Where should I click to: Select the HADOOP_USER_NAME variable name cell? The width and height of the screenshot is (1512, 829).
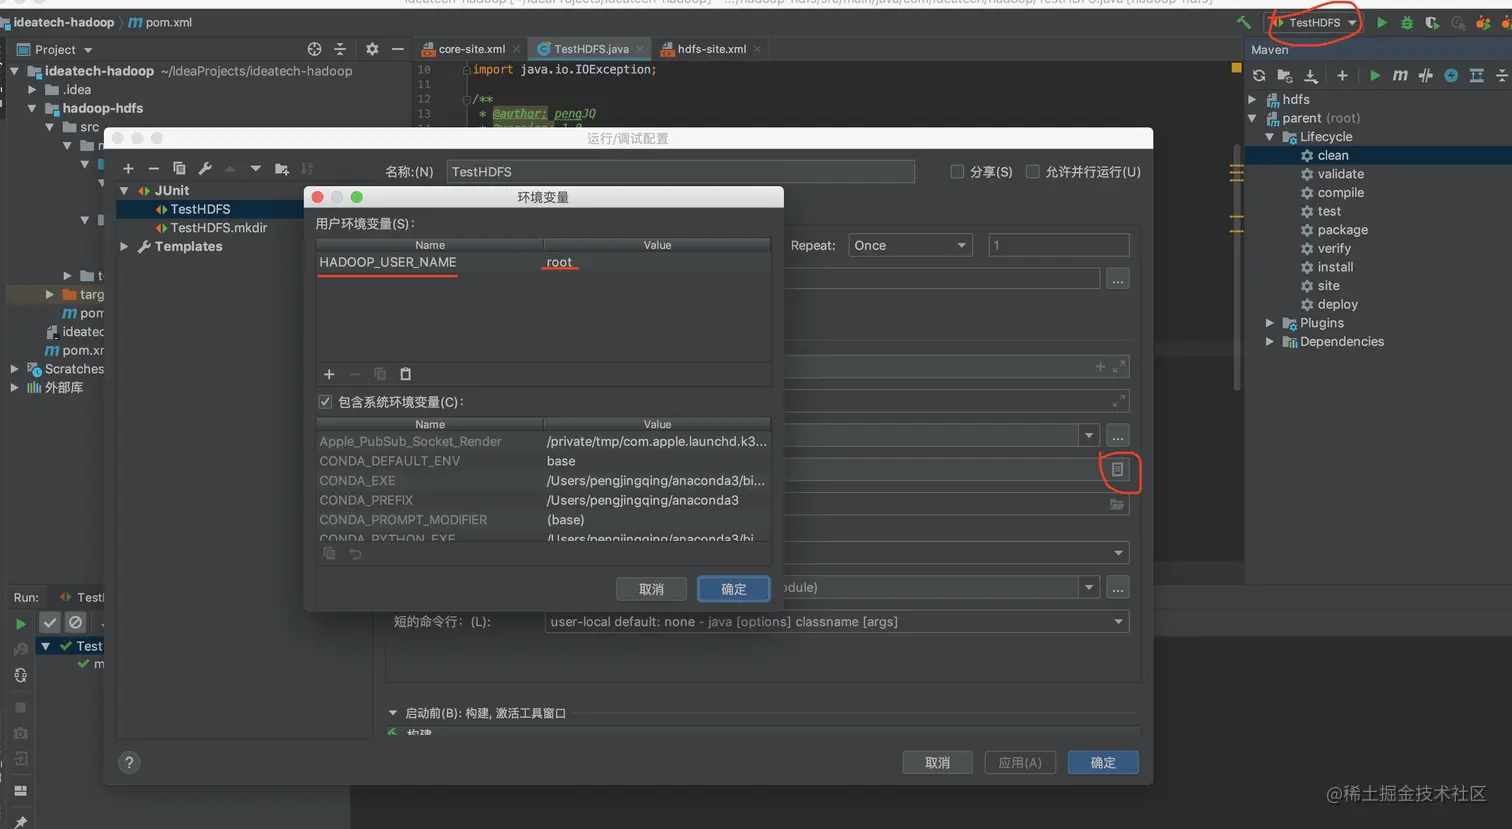tap(430, 262)
